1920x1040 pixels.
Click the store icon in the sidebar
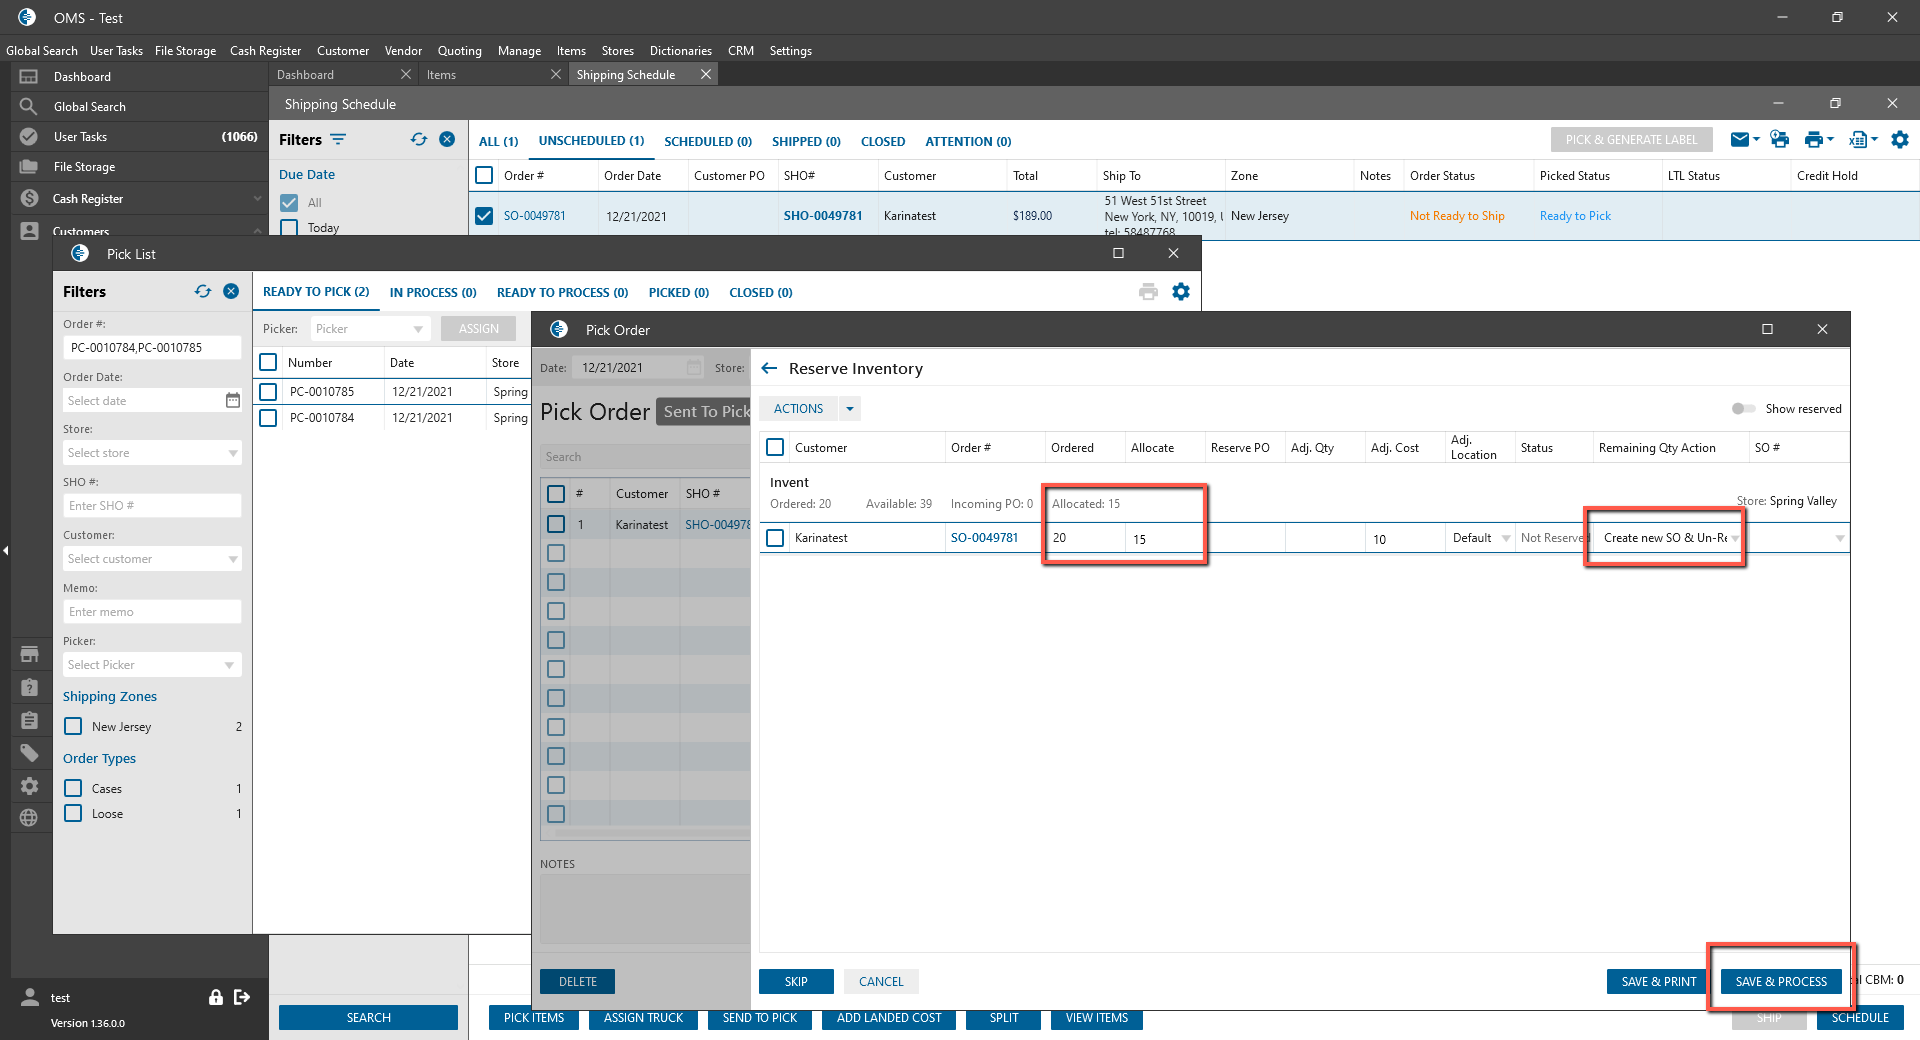click(x=29, y=655)
